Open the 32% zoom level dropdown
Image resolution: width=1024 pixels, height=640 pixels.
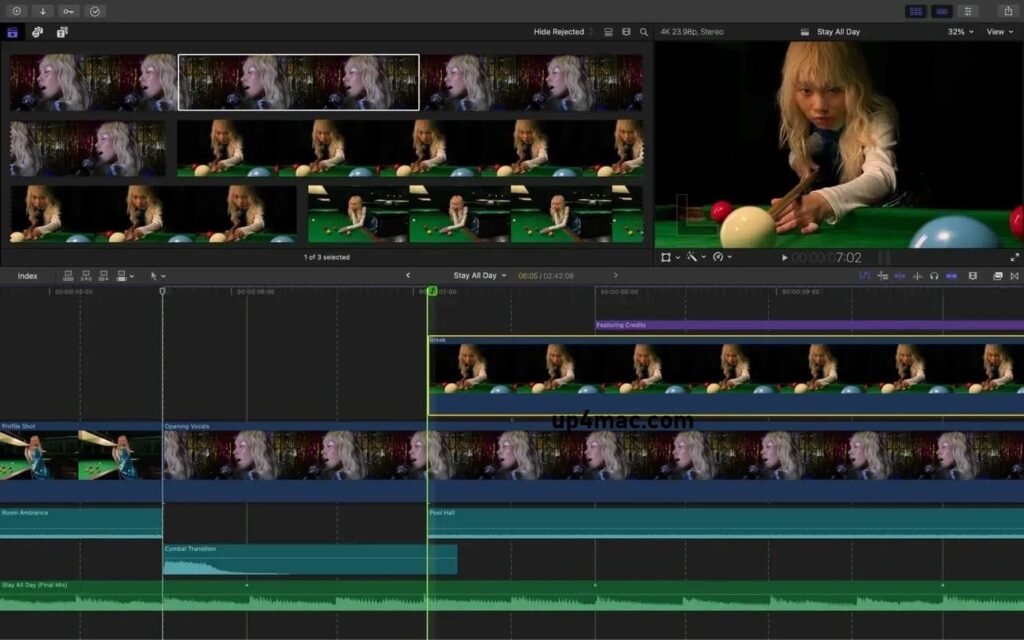(x=958, y=31)
